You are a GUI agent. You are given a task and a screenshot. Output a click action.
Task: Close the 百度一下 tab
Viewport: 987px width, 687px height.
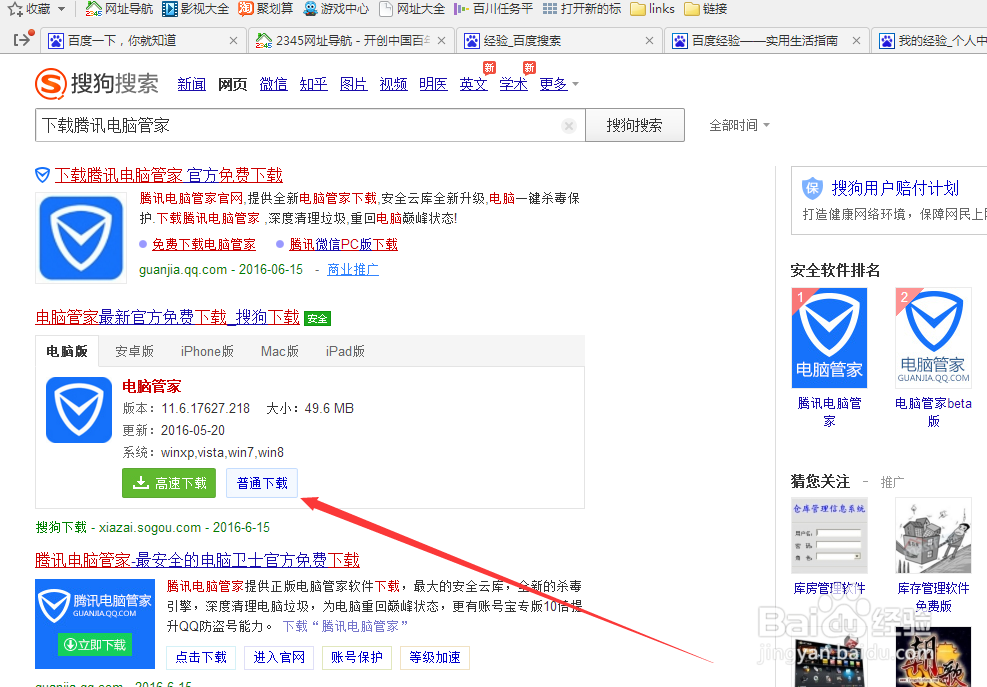click(233, 41)
